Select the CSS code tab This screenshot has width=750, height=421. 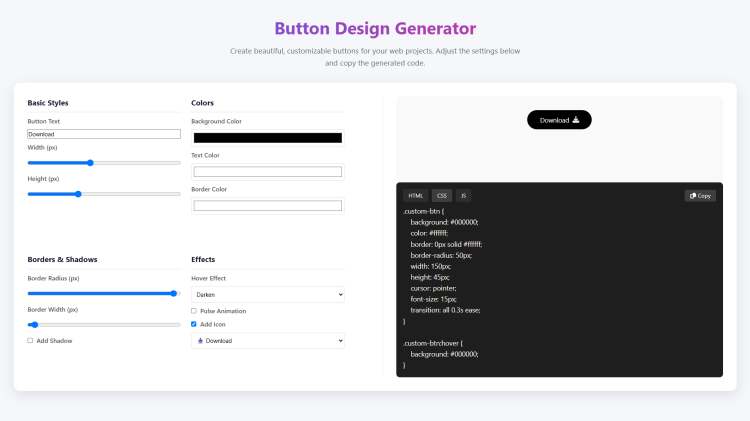pyautogui.click(x=442, y=196)
